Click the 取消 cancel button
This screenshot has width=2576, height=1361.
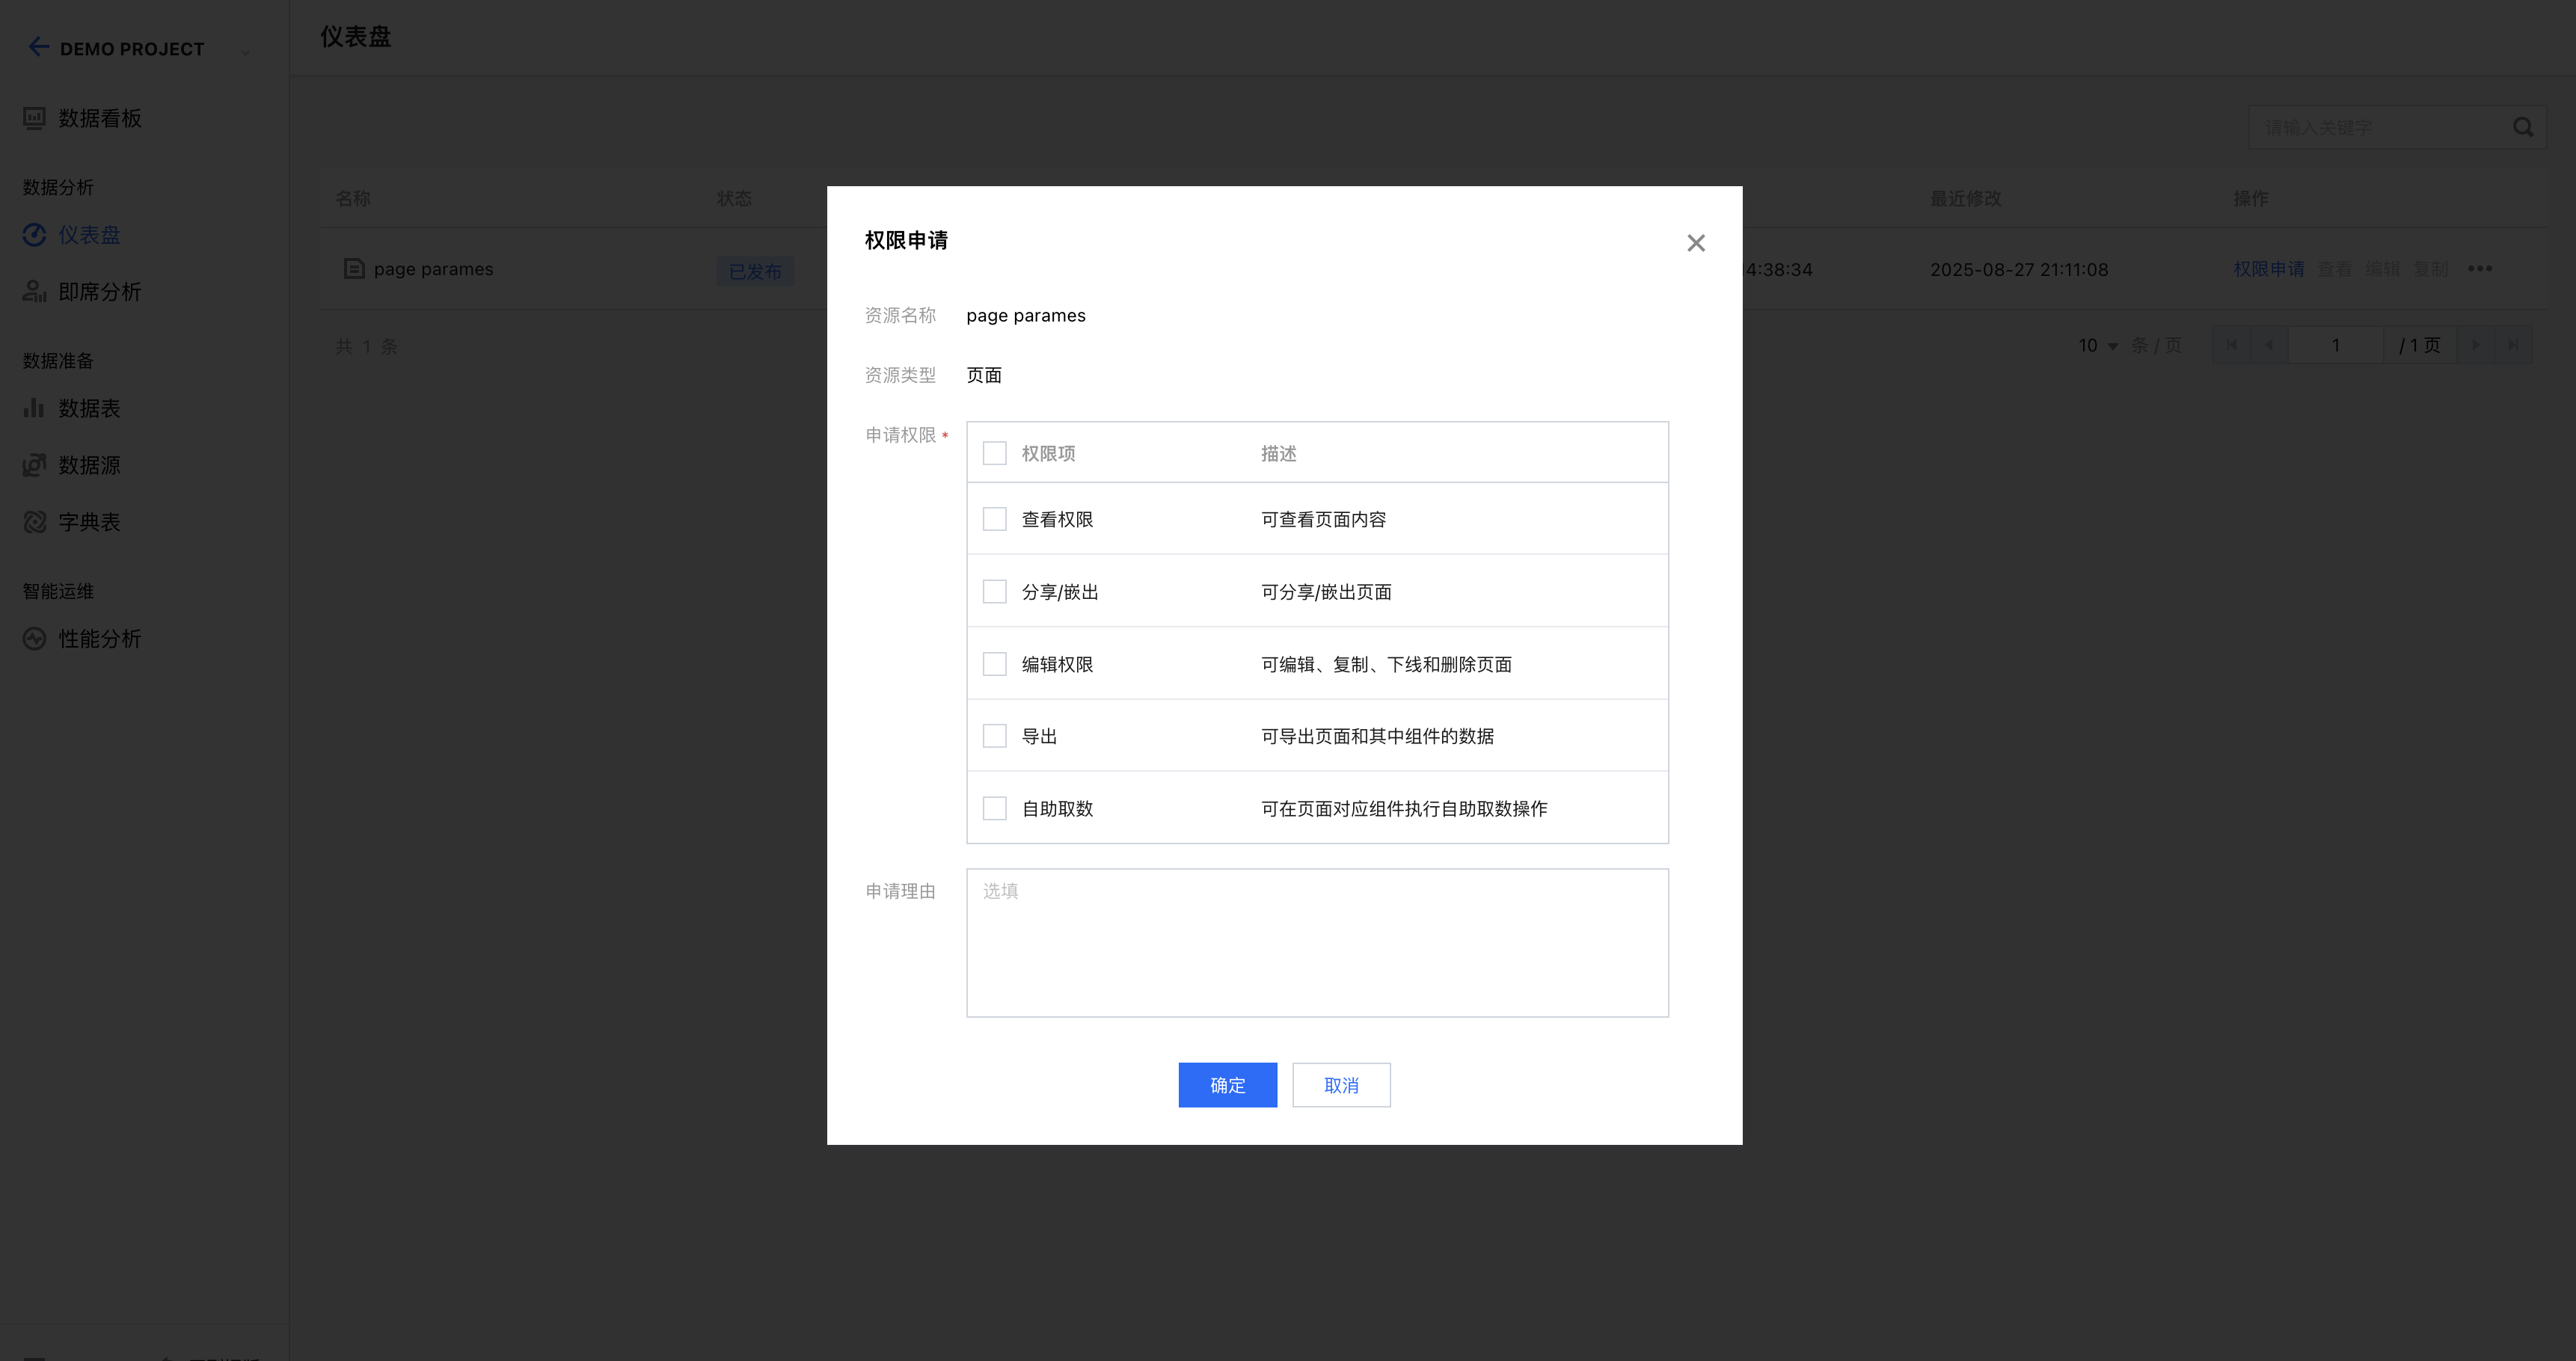(x=1340, y=1085)
